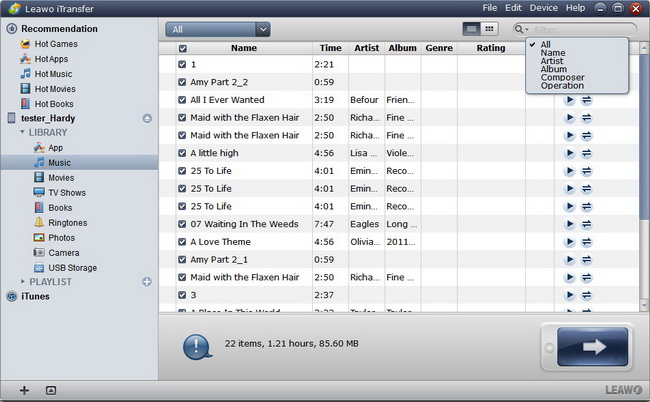Click the info exclamation icon
Viewport: 650px width, 402px height.
click(197, 346)
